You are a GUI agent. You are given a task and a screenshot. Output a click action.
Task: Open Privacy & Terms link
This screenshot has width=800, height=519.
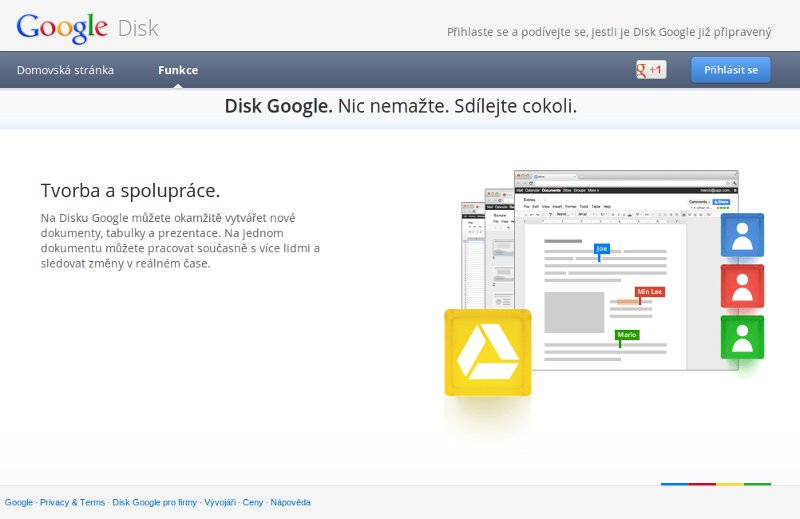(72, 502)
